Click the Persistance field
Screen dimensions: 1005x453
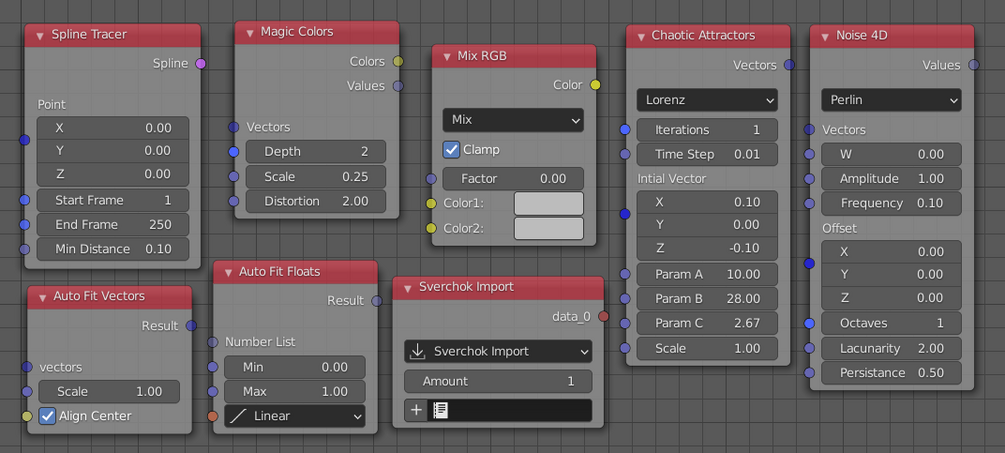pos(891,373)
